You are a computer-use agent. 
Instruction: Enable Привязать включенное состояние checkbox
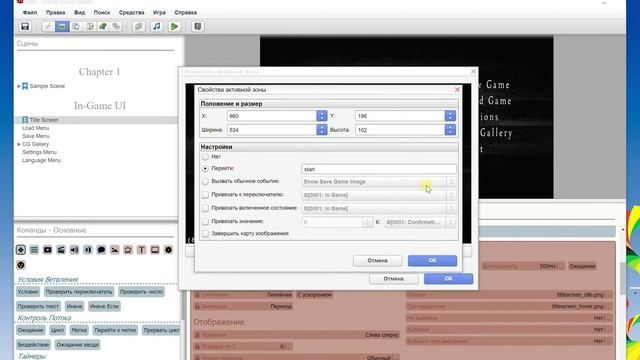(205, 208)
